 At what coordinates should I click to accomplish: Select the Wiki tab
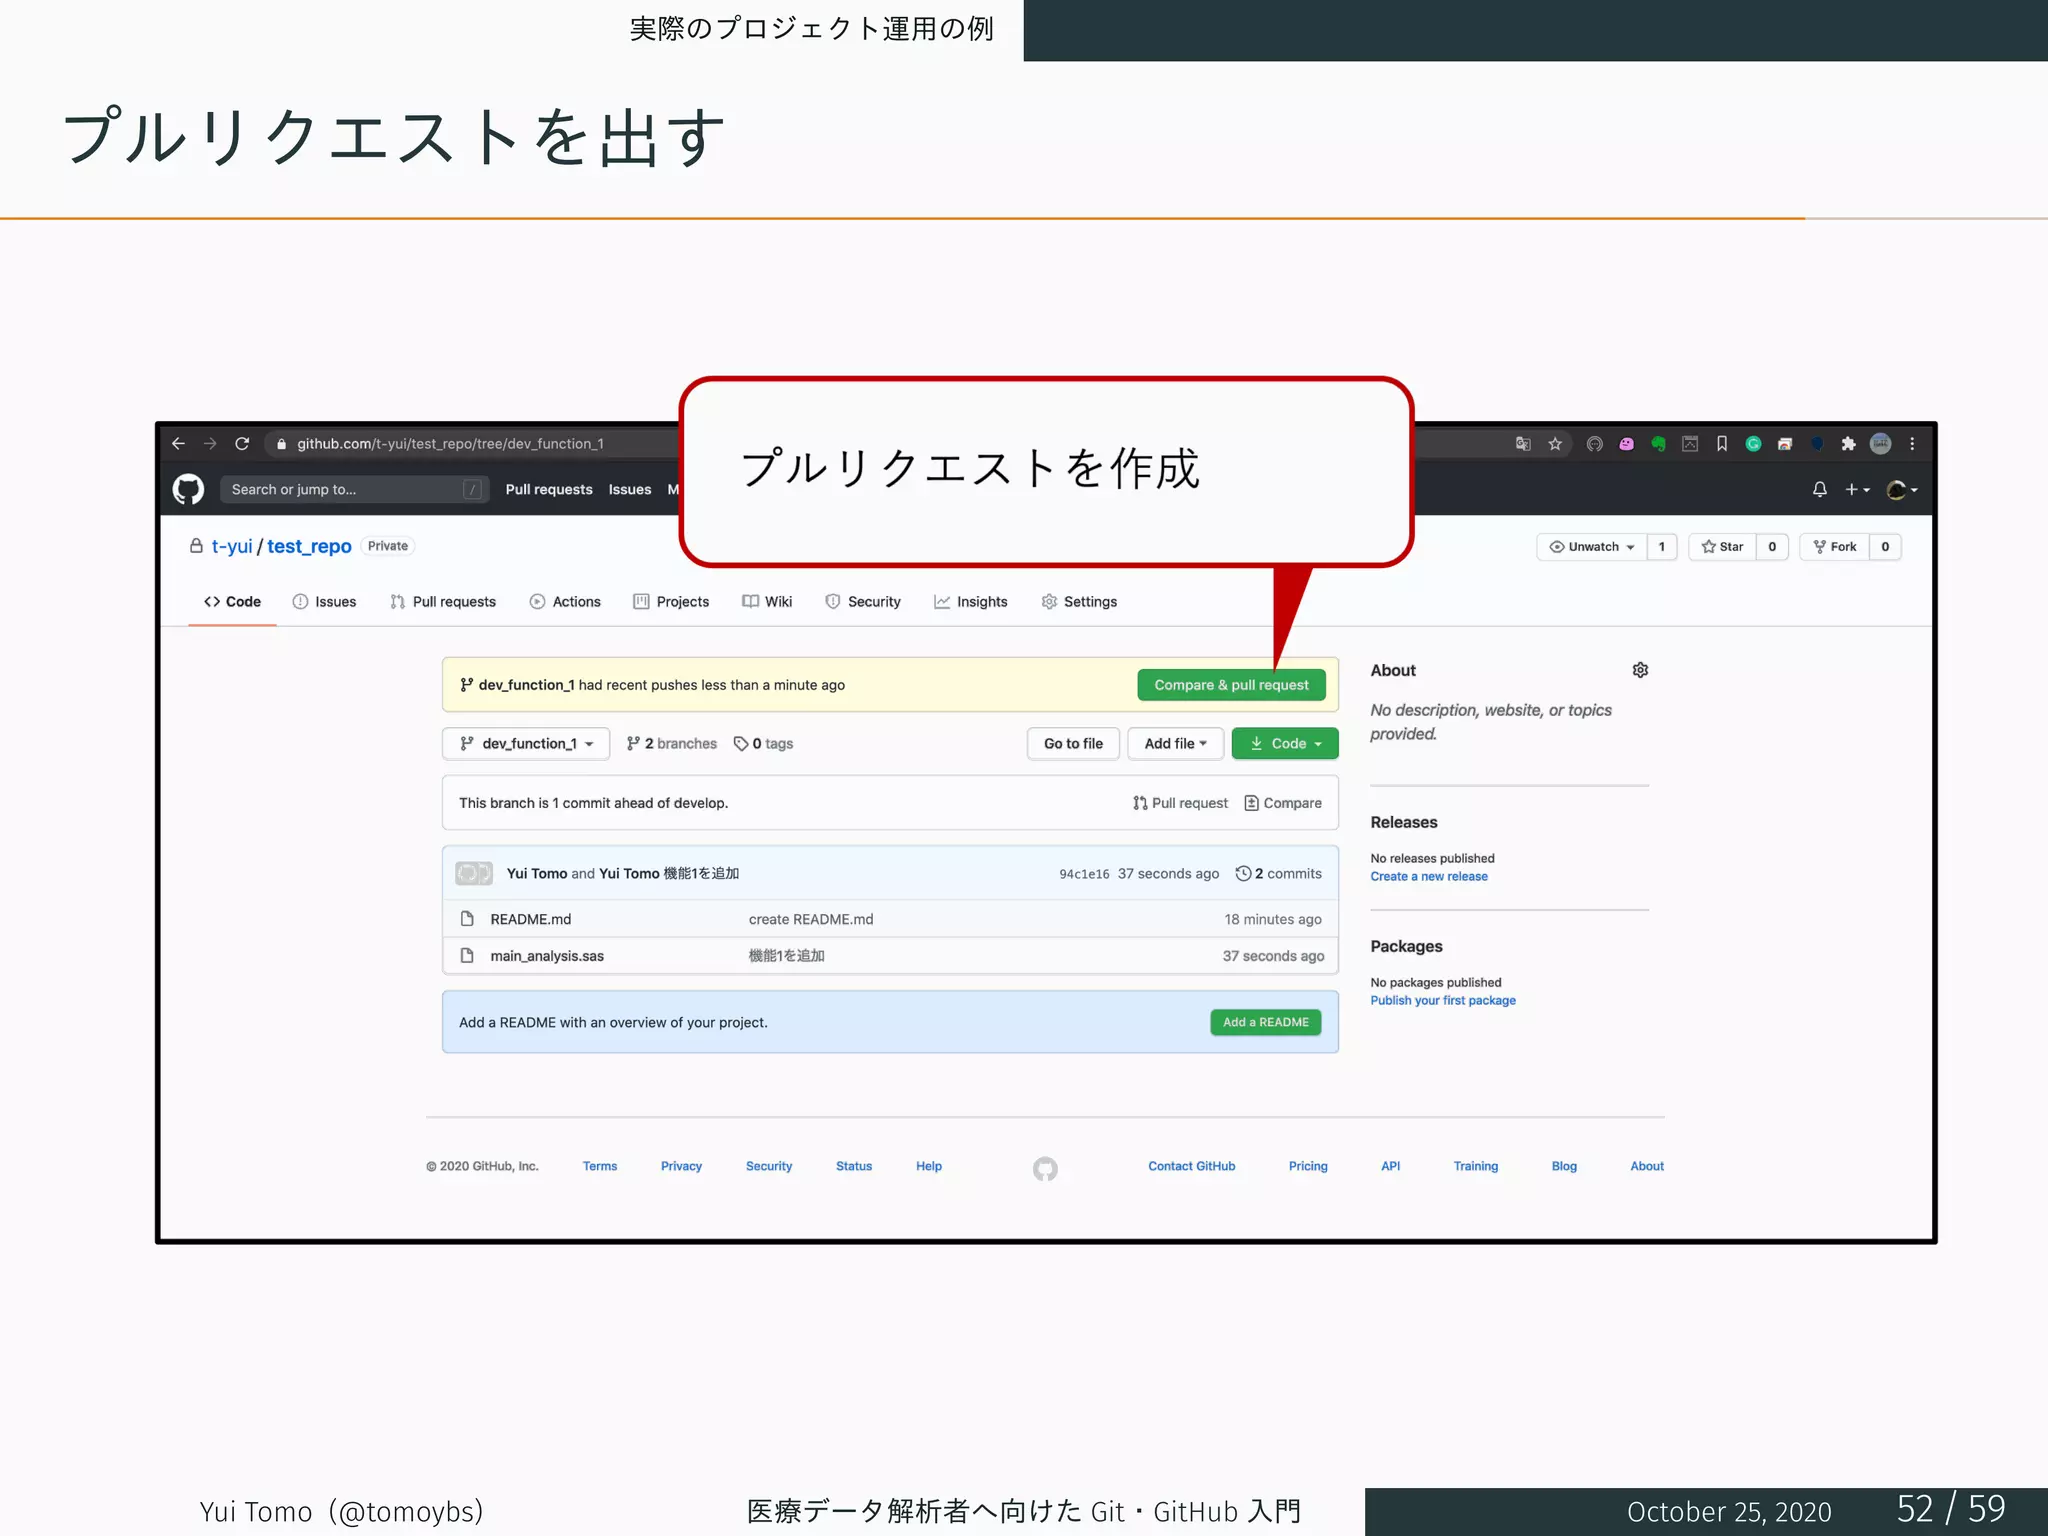point(767,601)
